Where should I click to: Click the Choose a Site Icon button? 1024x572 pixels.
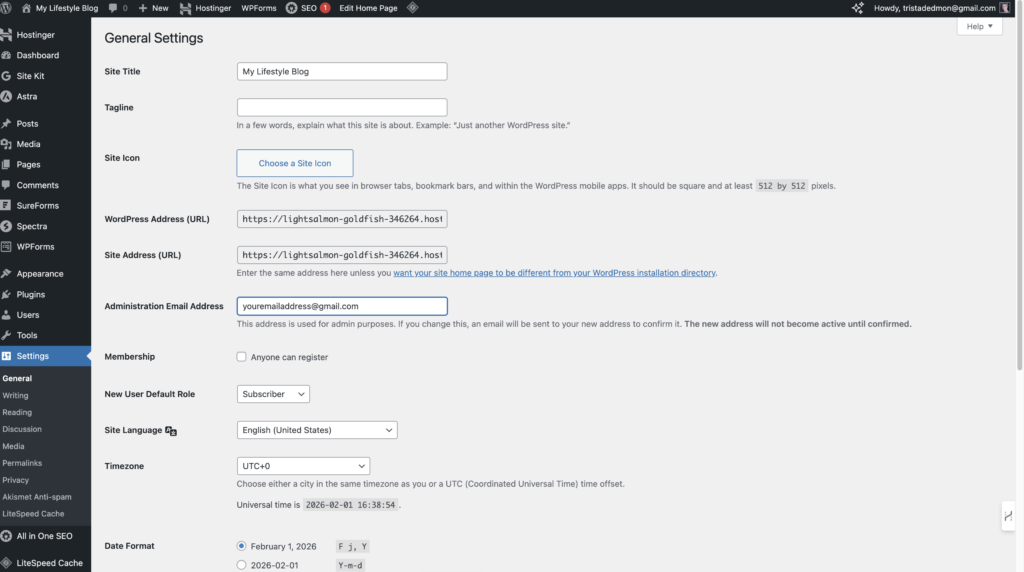[x=295, y=163]
